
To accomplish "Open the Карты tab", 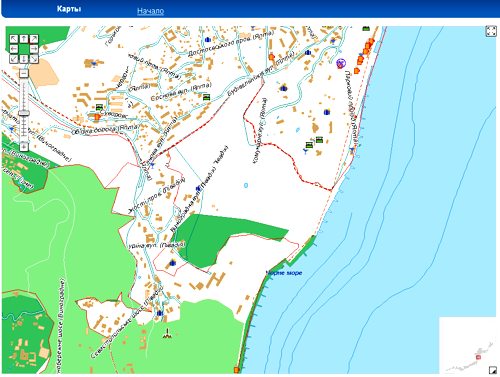I will click(69, 9).
